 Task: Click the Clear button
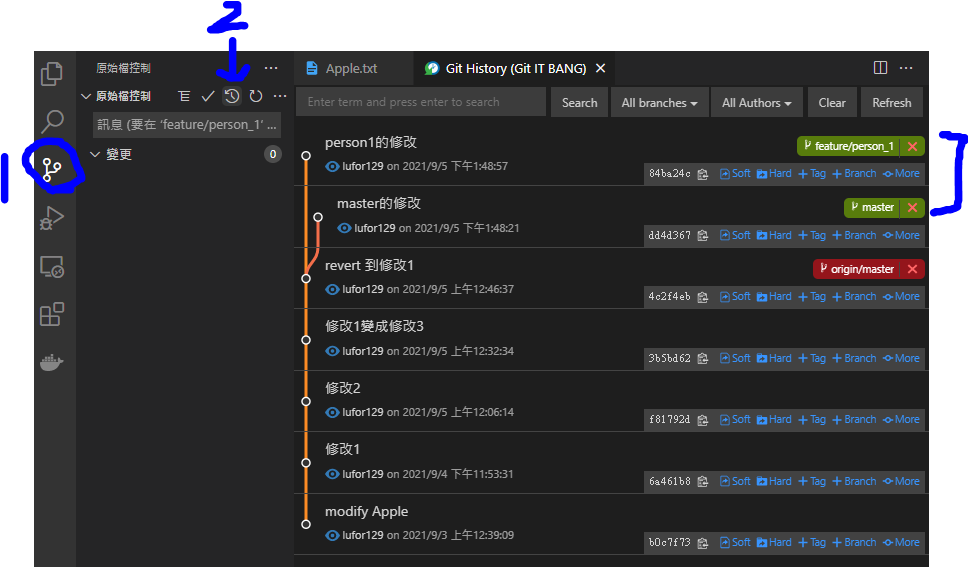point(832,103)
